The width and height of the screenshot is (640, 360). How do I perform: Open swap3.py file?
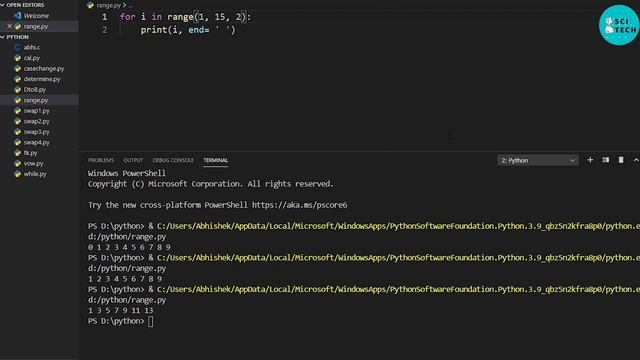(x=37, y=132)
